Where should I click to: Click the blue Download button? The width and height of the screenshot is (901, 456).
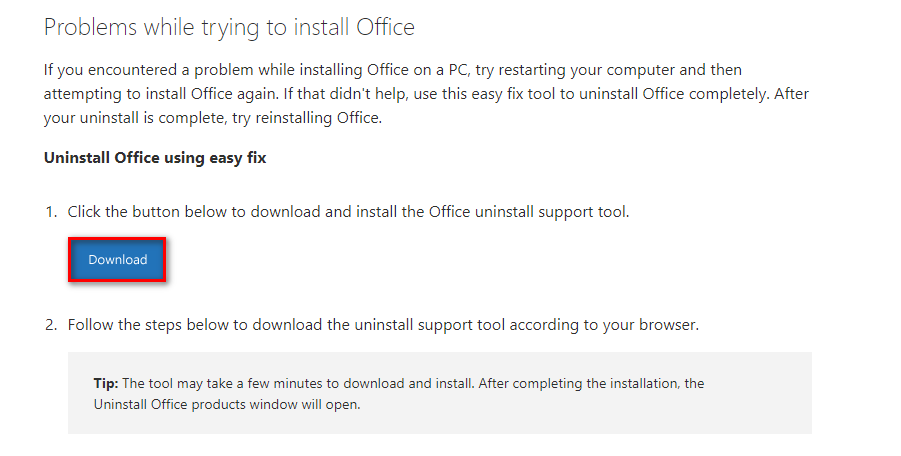click(x=117, y=260)
